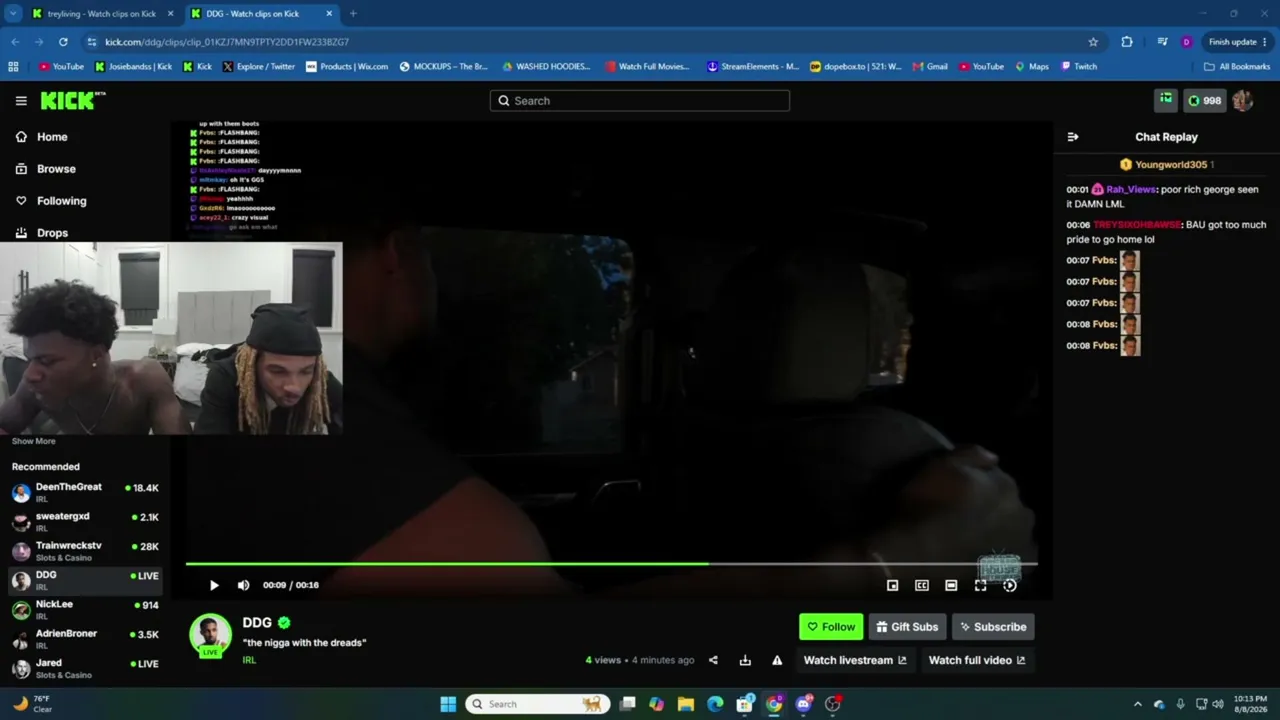Open AdrienBroner recommended channel

click(x=85, y=638)
